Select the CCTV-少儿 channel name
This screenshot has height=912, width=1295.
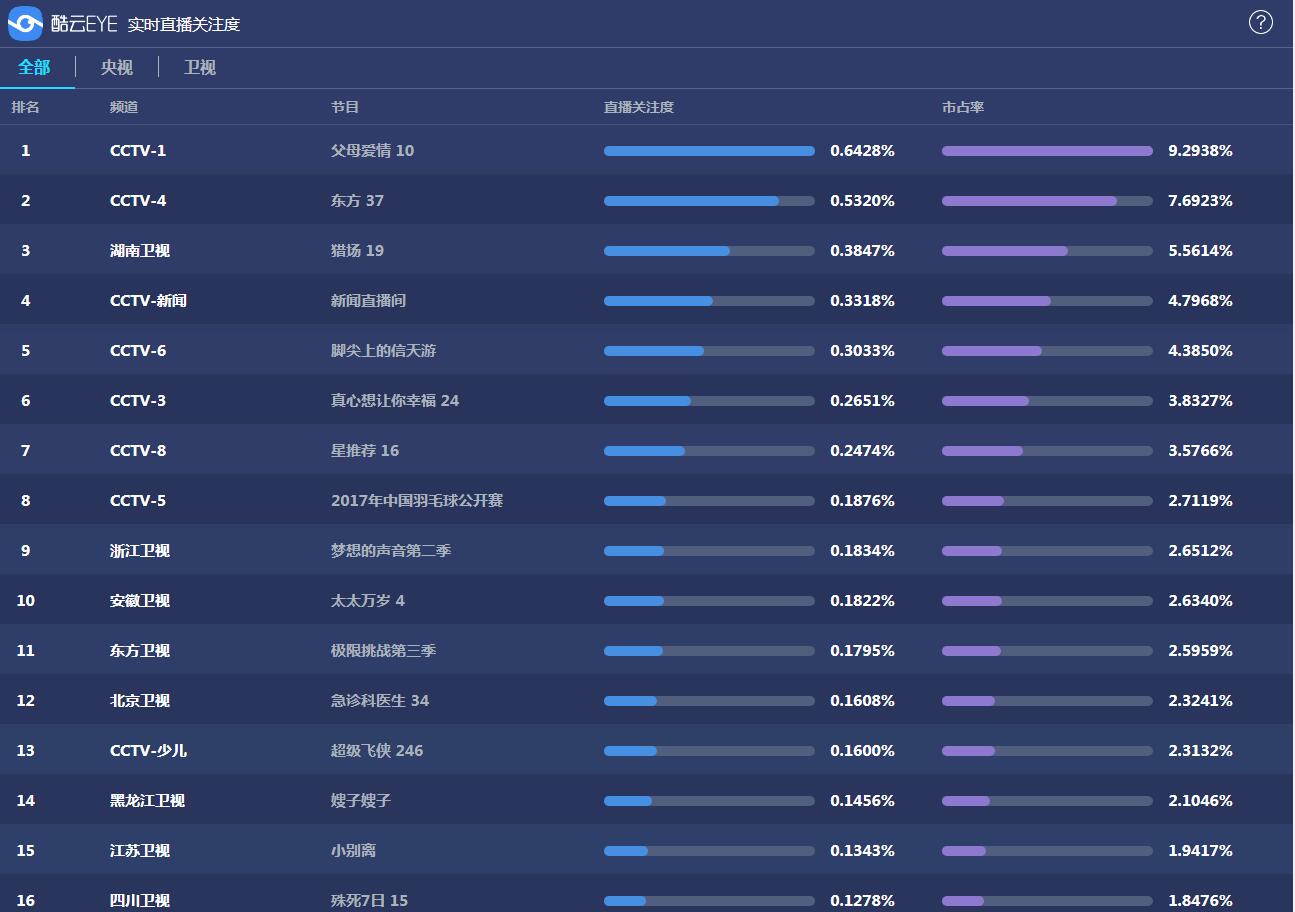pyautogui.click(x=148, y=751)
